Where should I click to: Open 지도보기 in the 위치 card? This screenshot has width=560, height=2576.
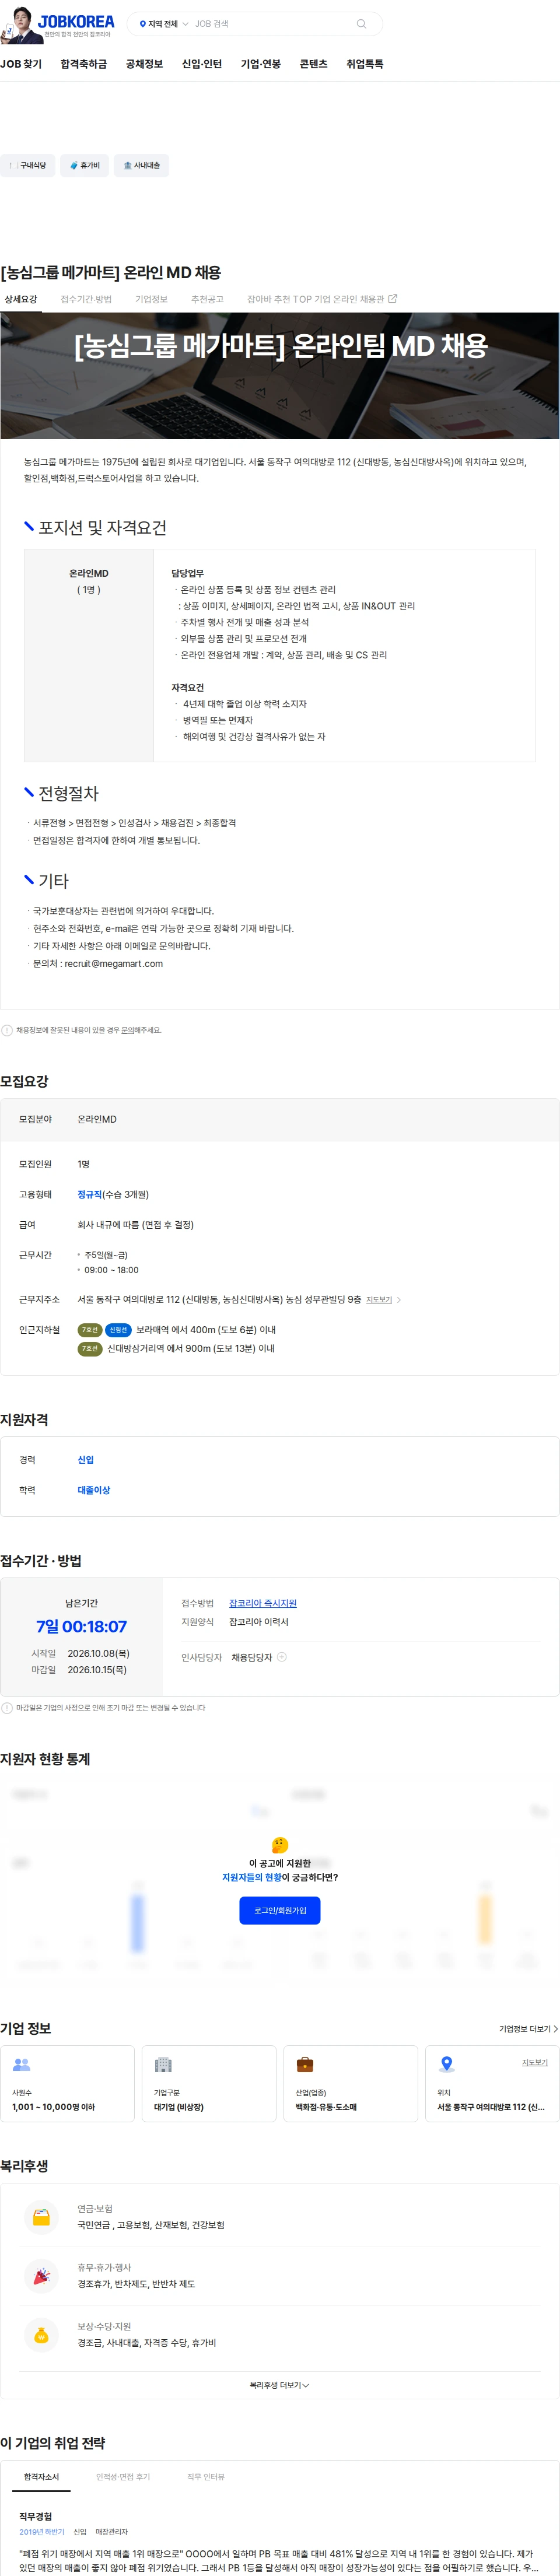pos(535,2062)
